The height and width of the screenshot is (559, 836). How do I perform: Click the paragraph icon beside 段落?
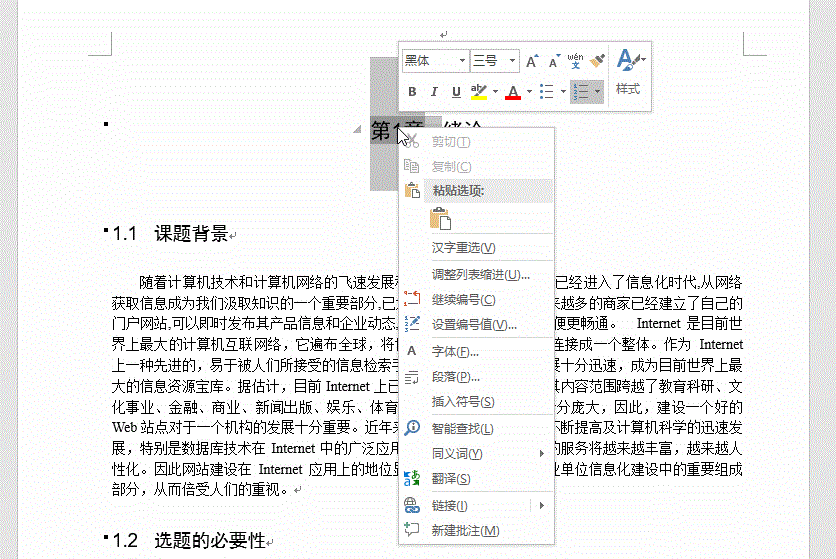(x=412, y=377)
